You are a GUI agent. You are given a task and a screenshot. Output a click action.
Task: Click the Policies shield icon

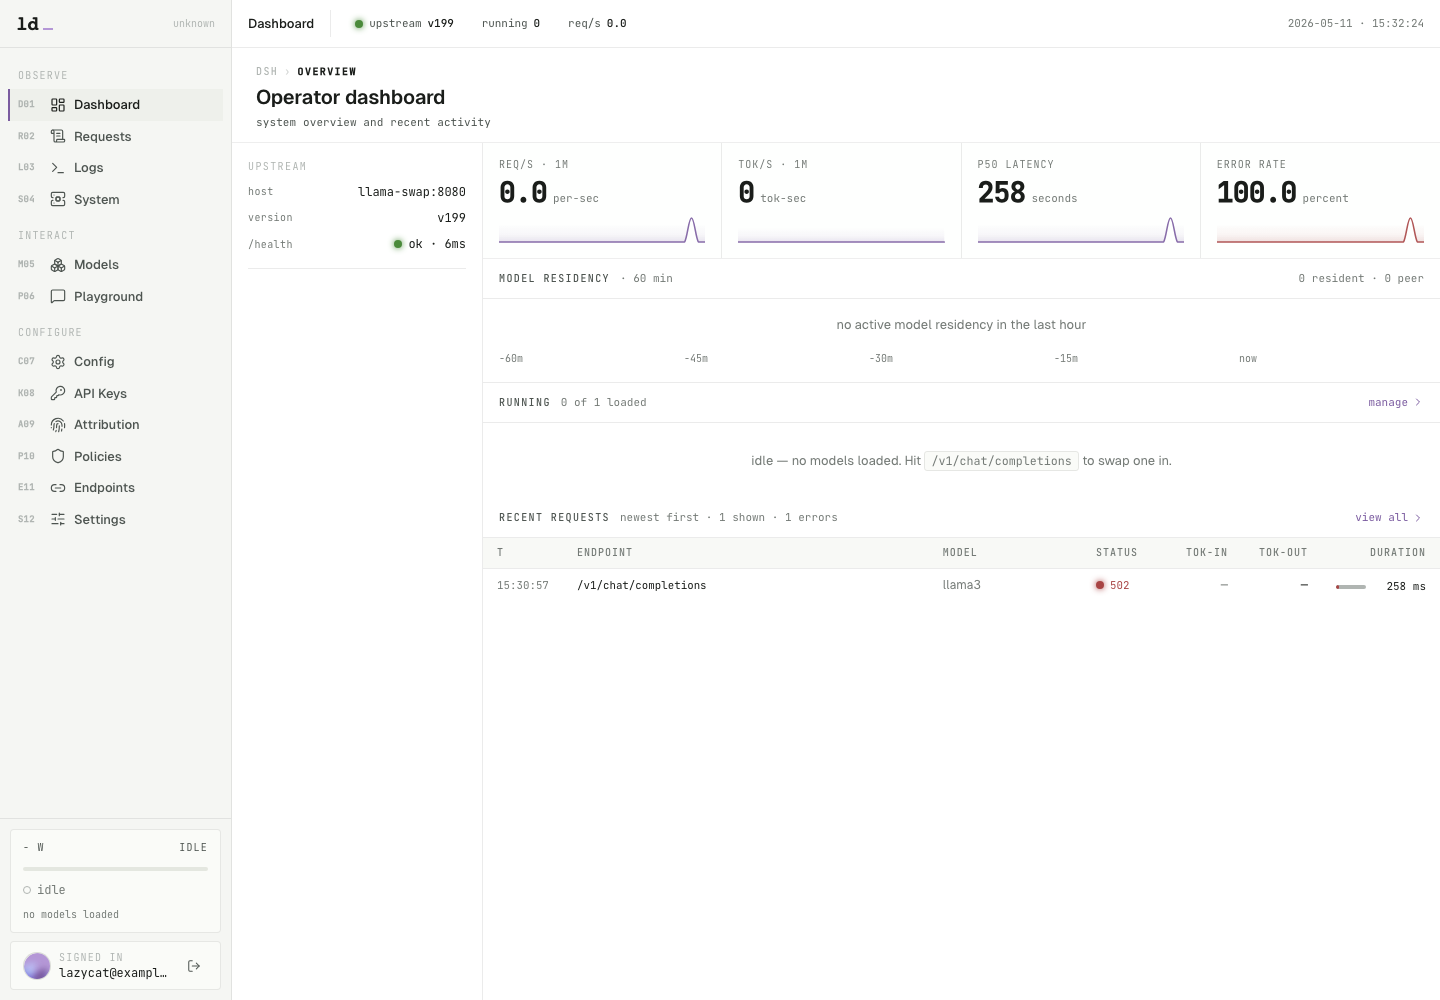[x=58, y=456]
